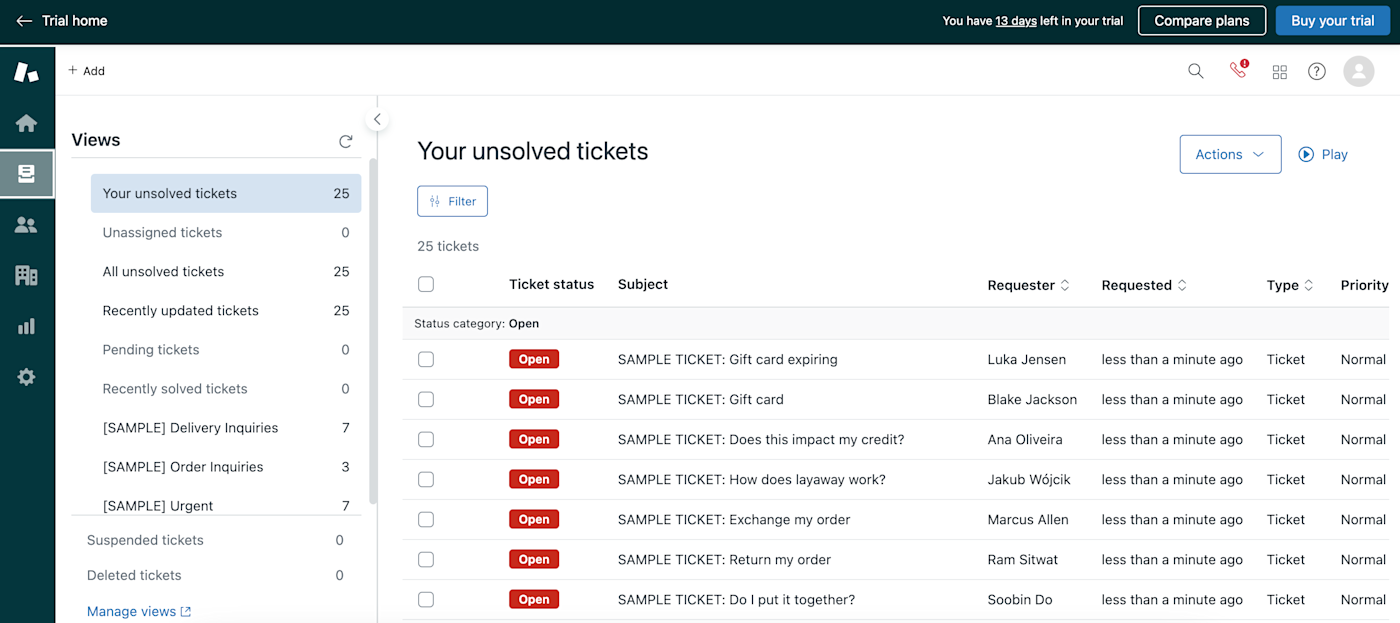Viewport: 1400px width, 623px height.
Task: Select the Unassigned tickets view
Action: [x=163, y=233]
